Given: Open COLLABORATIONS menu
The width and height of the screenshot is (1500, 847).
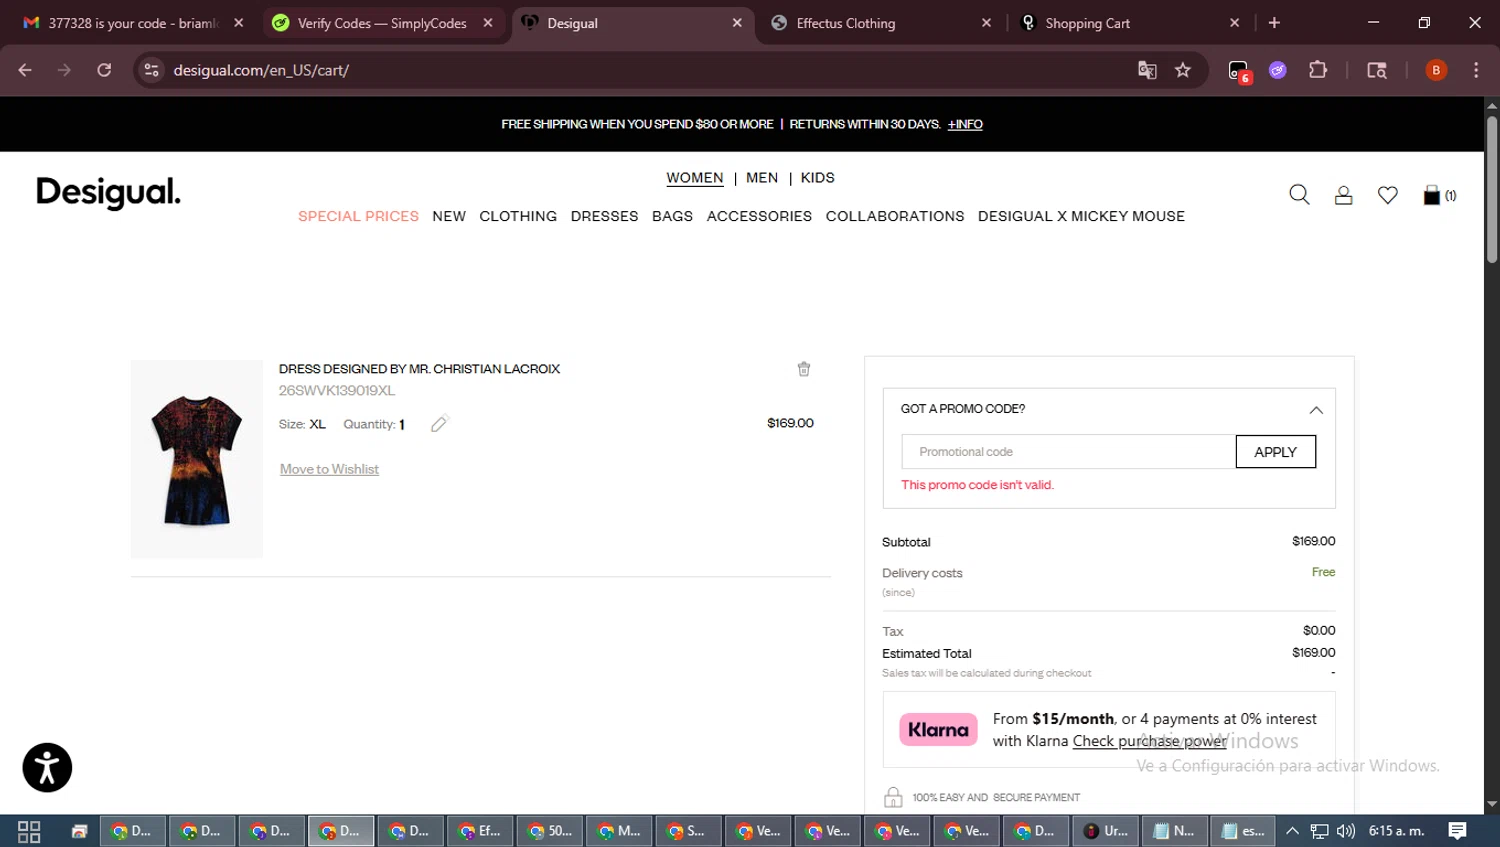Looking at the screenshot, I should (x=895, y=216).
